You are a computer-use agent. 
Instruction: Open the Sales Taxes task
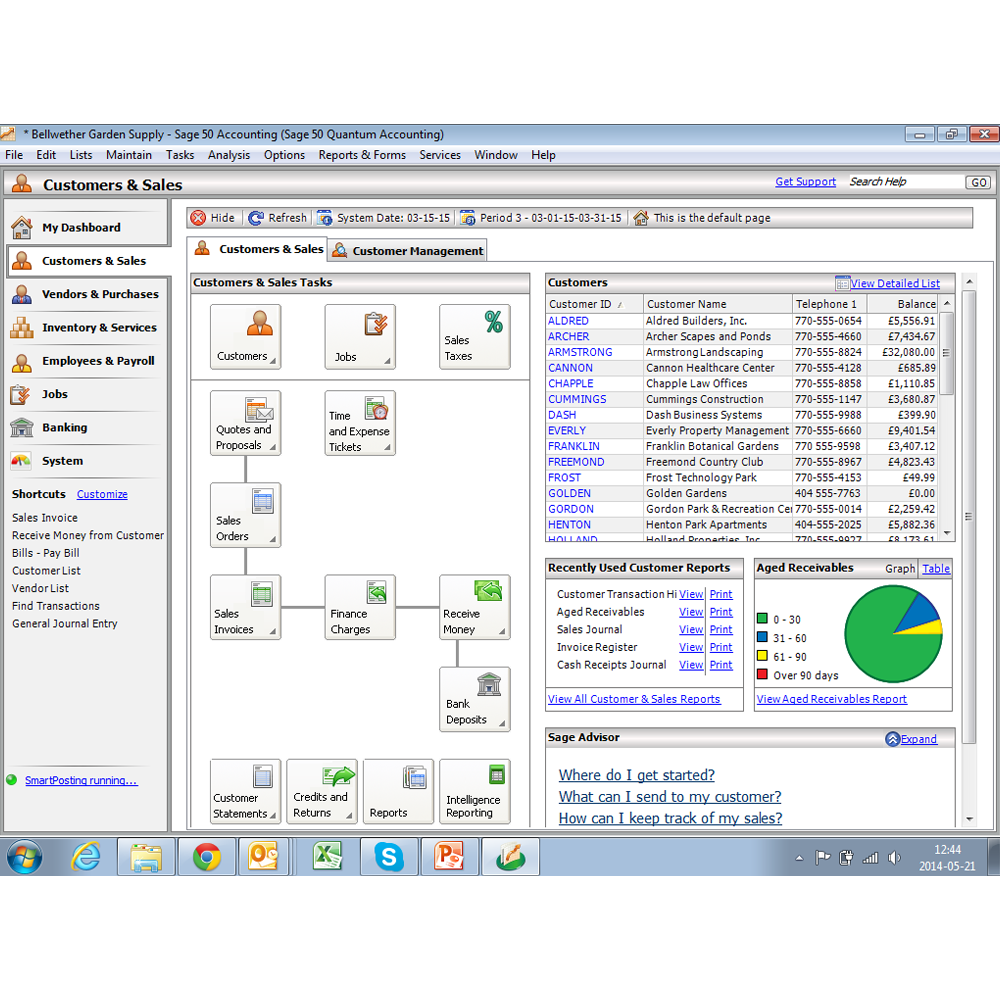click(474, 337)
